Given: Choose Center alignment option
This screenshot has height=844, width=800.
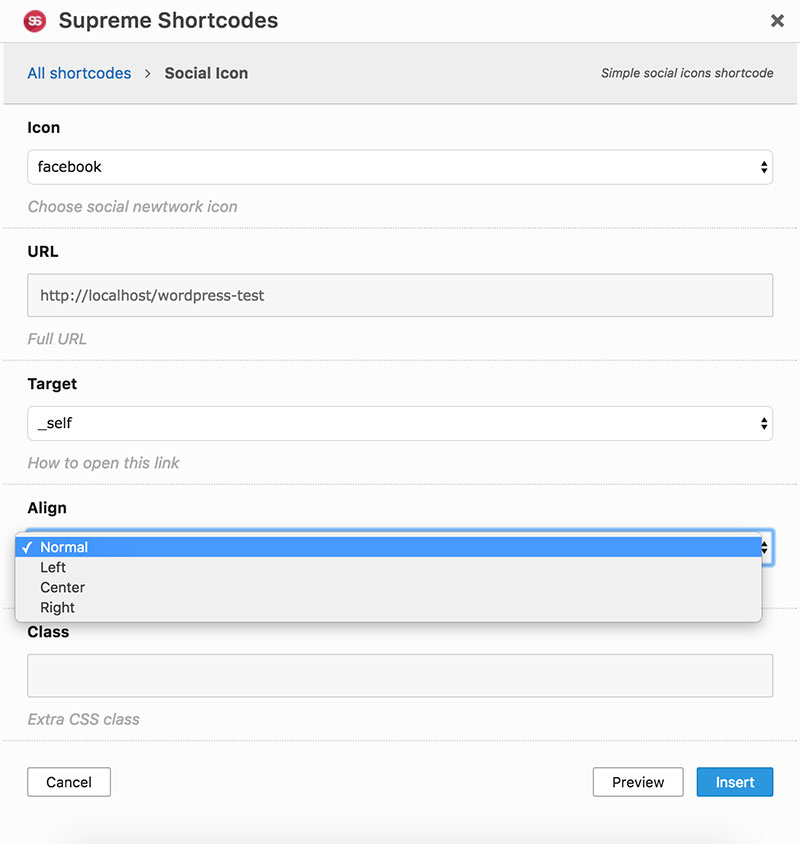Looking at the screenshot, I should 62,587.
